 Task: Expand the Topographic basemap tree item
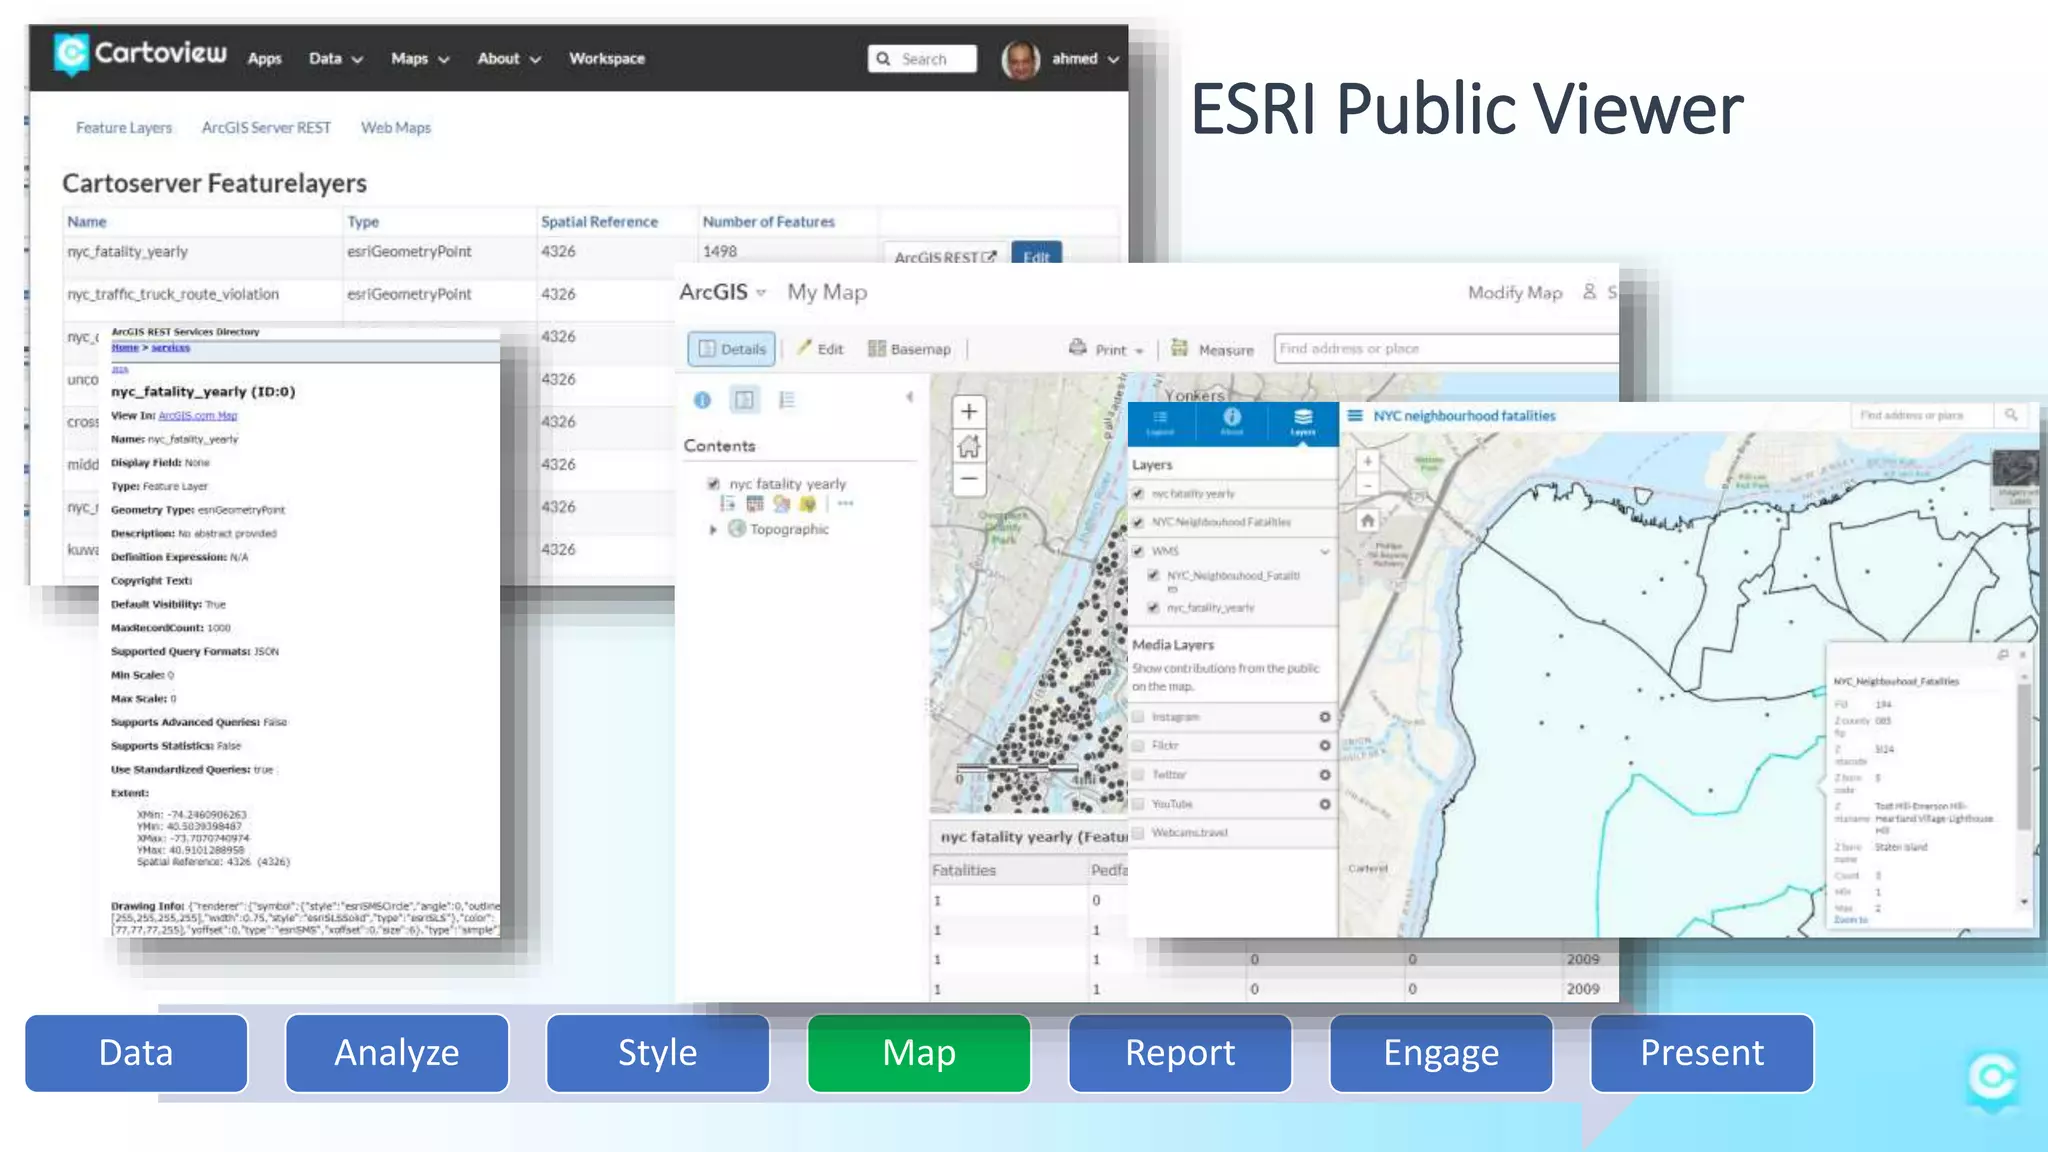(713, 529)
